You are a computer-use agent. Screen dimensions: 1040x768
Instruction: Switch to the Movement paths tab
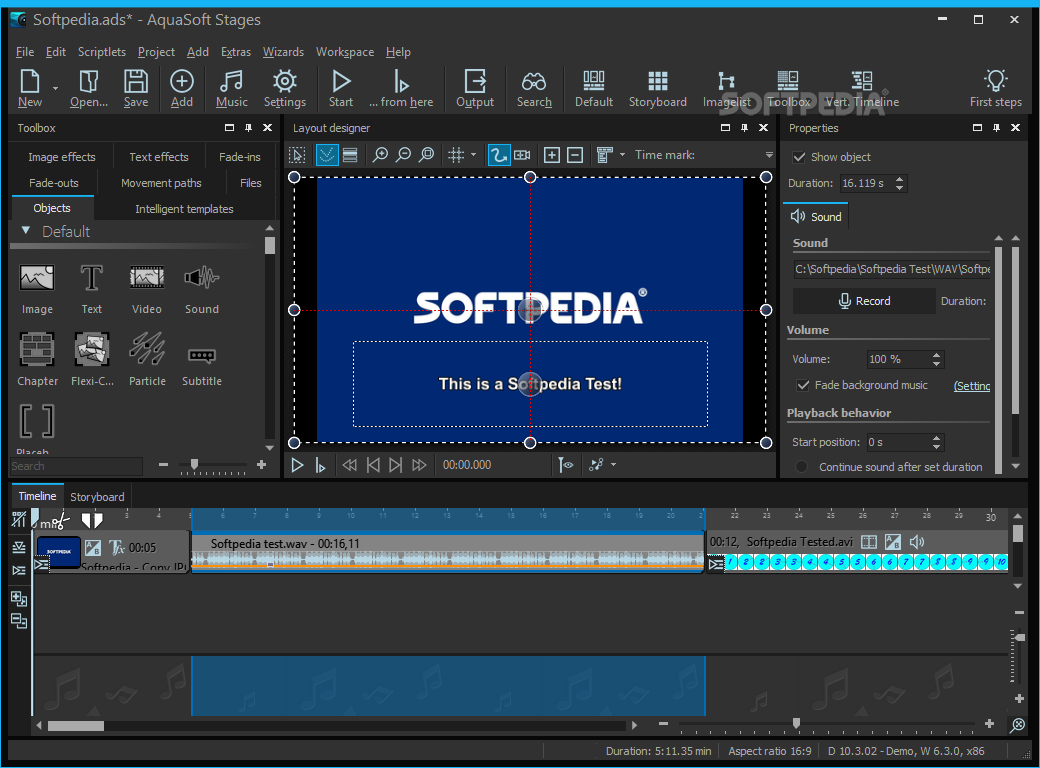(161, 183)
